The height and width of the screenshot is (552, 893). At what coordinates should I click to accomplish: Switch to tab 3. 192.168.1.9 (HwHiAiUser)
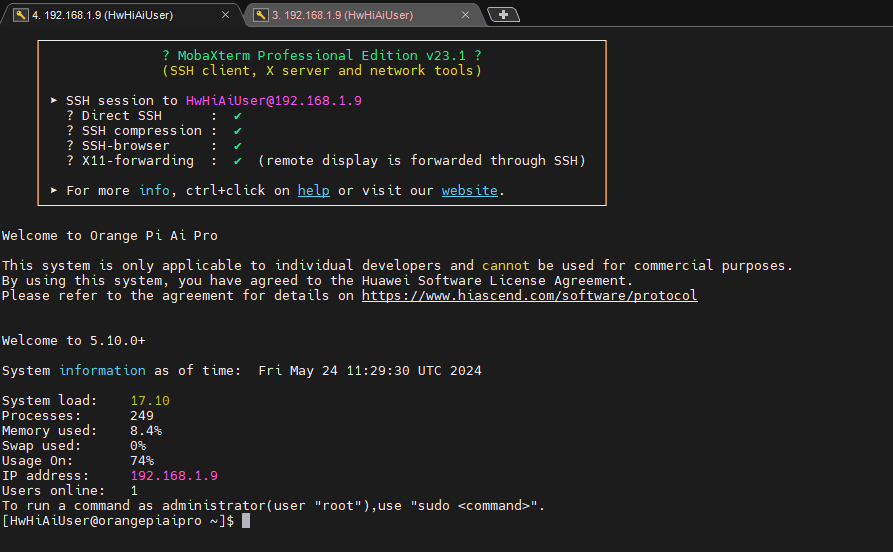click(x=364, y=15)
